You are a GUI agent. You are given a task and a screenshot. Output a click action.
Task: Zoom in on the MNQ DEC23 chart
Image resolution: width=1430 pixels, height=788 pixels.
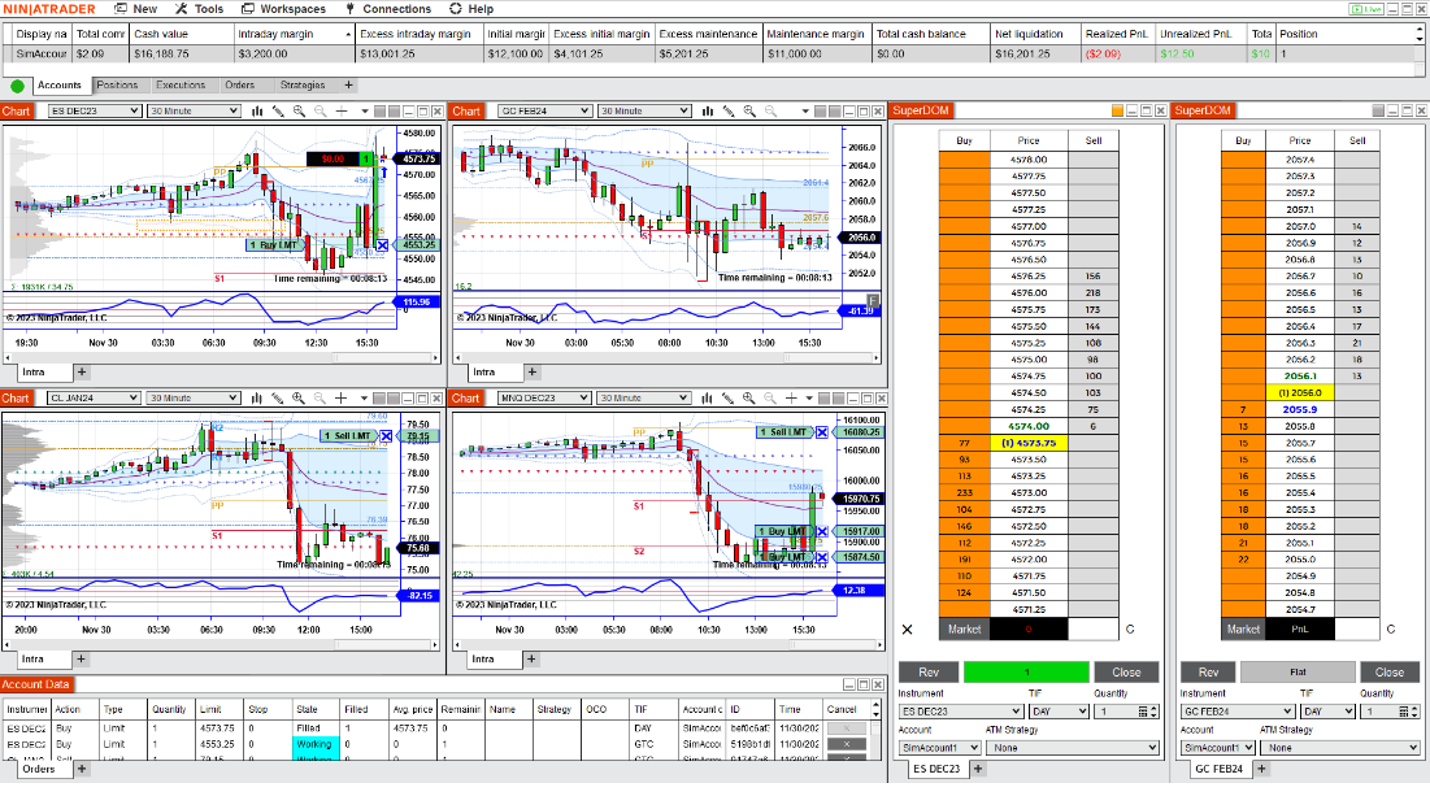pyautogui.click(x=749, y=398)
